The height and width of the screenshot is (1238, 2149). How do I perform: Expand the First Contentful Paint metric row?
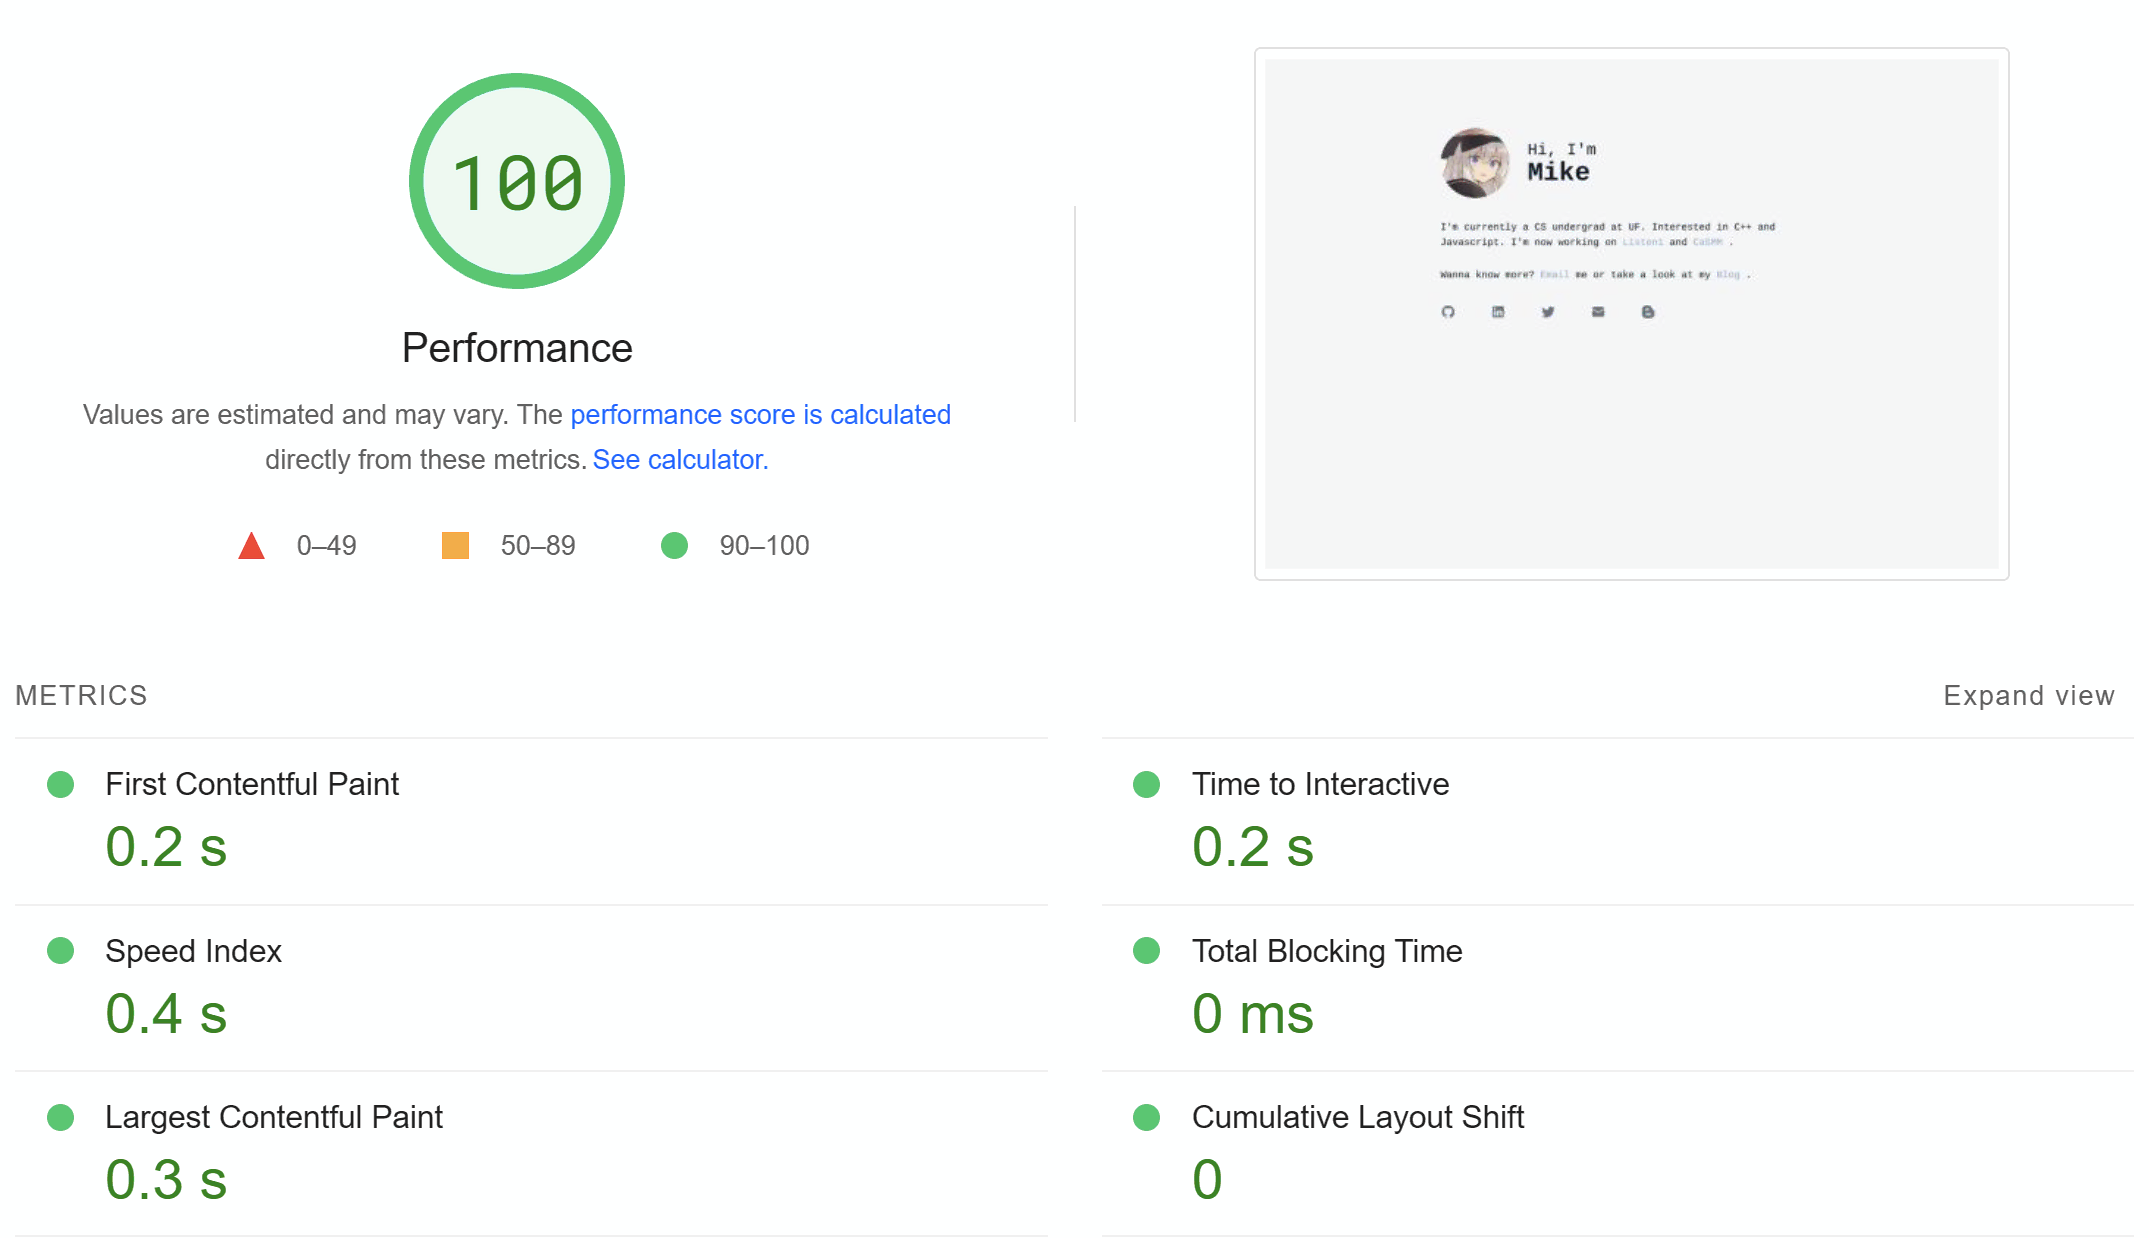click(x=252, y=785)
